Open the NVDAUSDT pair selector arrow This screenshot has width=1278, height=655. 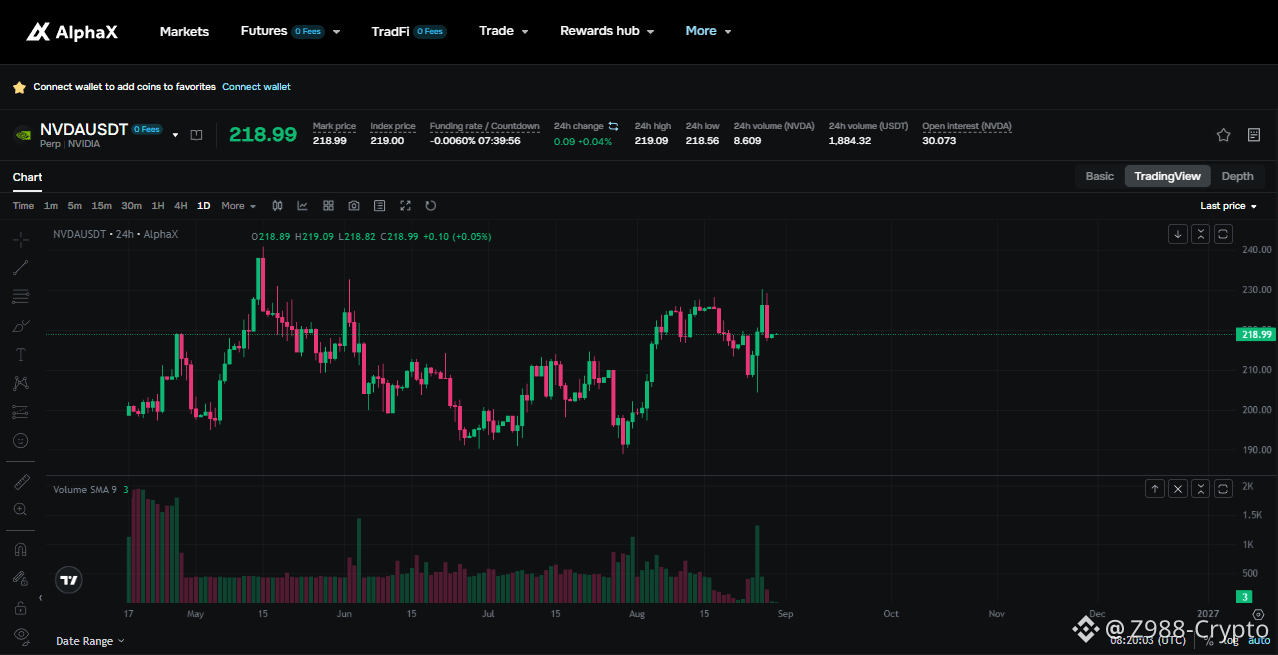pyautogui.click(x=176, y=135)
